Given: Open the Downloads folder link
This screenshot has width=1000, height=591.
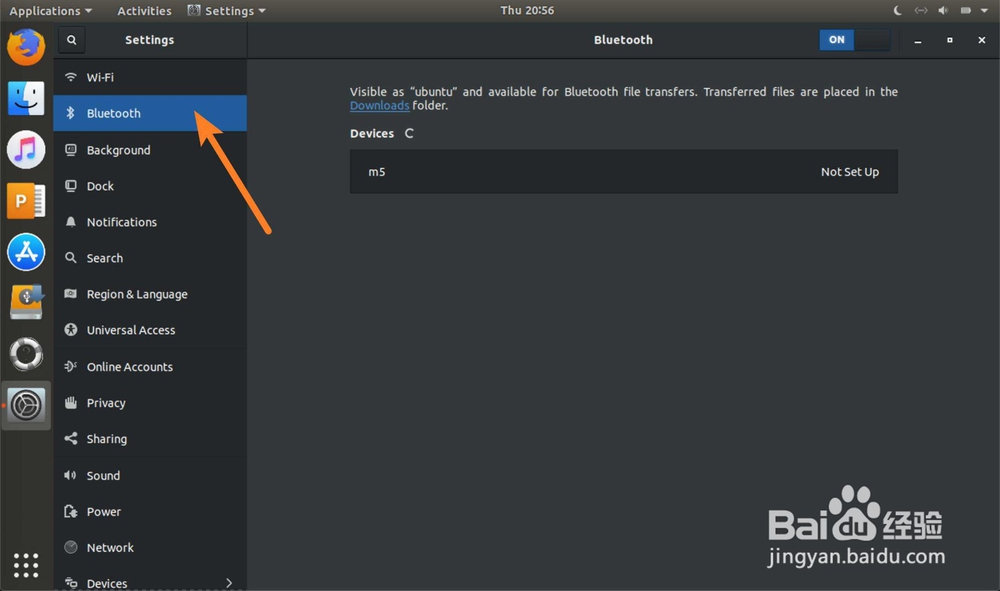Looking at the screenshot, I should 379,106.
